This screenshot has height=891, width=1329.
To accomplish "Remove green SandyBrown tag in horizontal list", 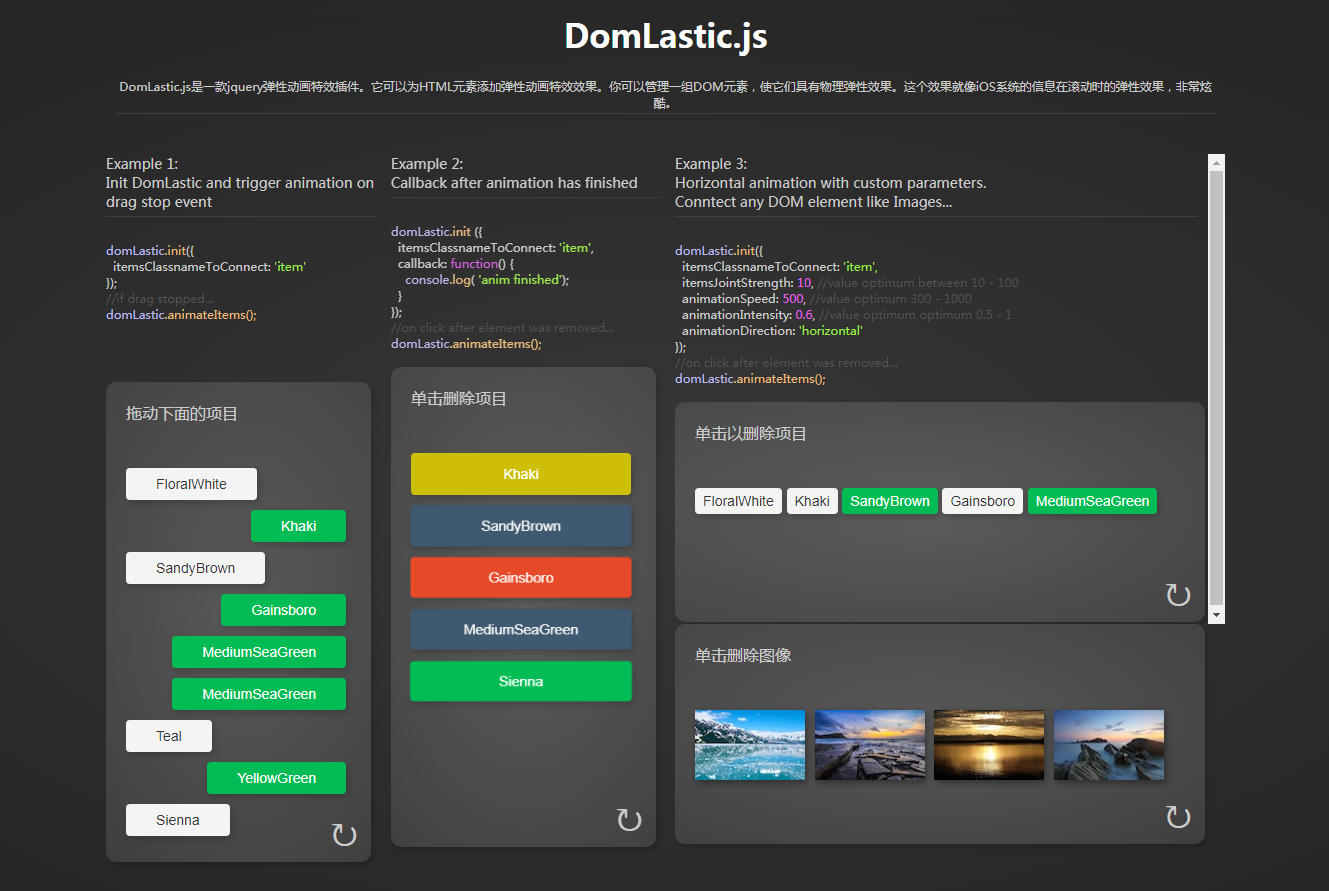I will click(889, 501).
